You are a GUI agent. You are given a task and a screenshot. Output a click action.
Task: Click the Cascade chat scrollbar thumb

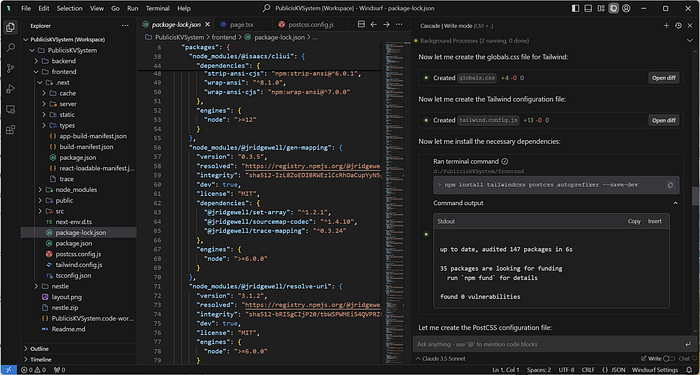pos(695,196)
